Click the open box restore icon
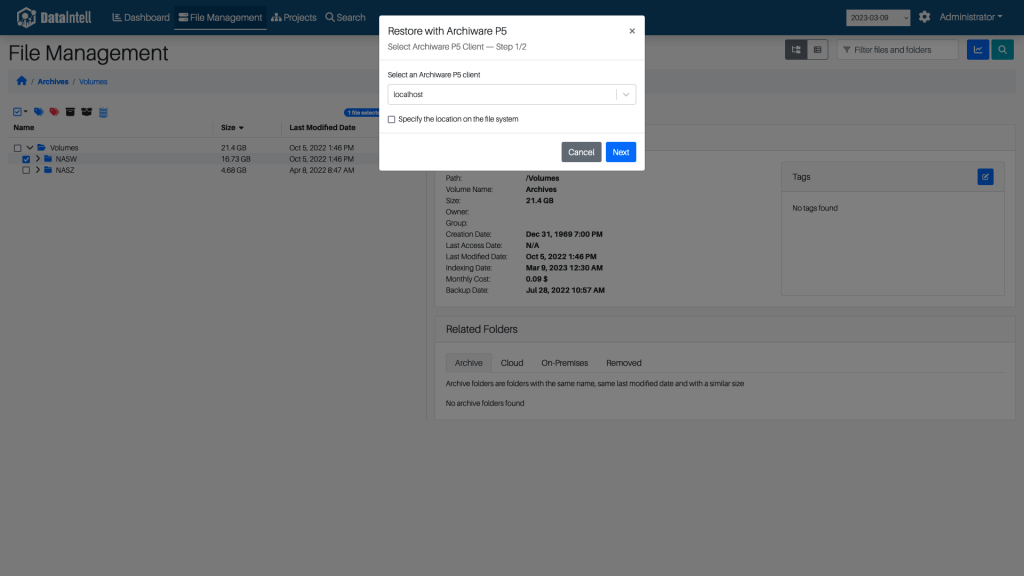 coord(86,112)
